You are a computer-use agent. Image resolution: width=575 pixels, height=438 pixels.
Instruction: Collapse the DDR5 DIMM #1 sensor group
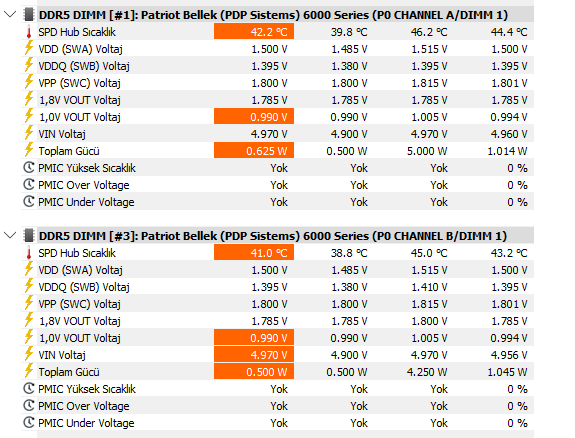pyautogui.click(x=10, y=15)
